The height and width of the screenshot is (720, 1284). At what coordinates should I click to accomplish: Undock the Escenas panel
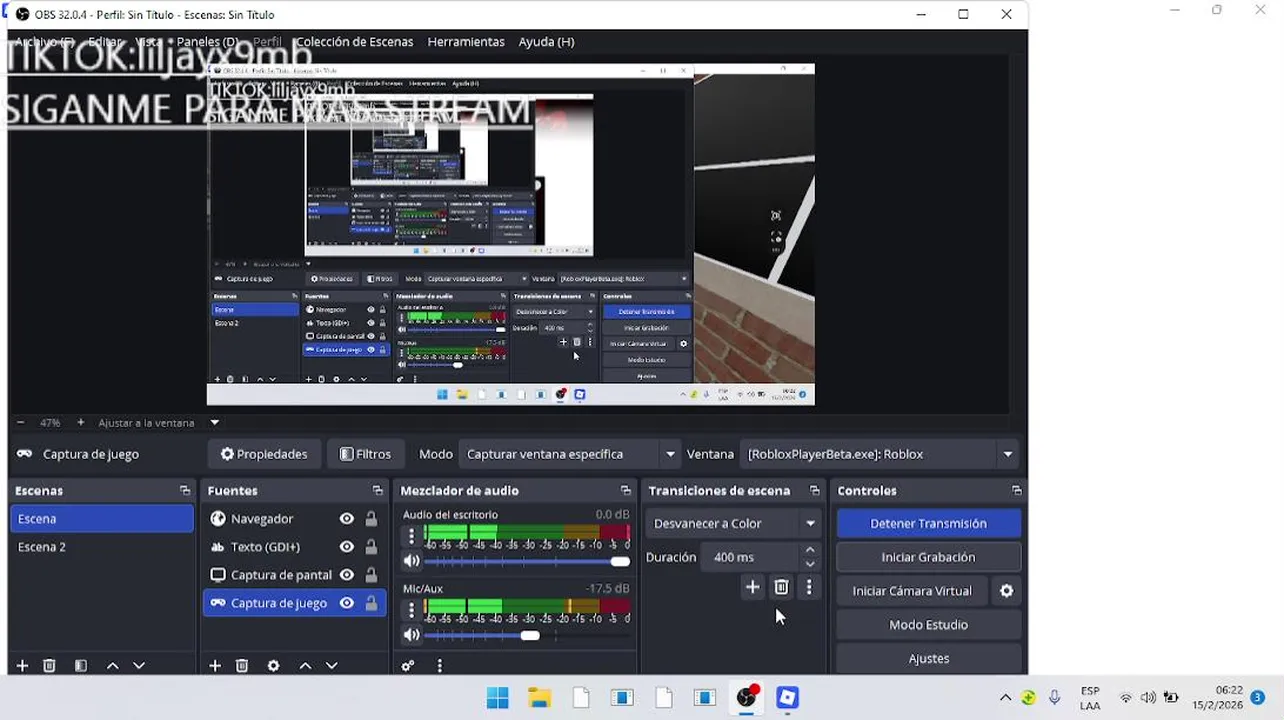(185, 491)
